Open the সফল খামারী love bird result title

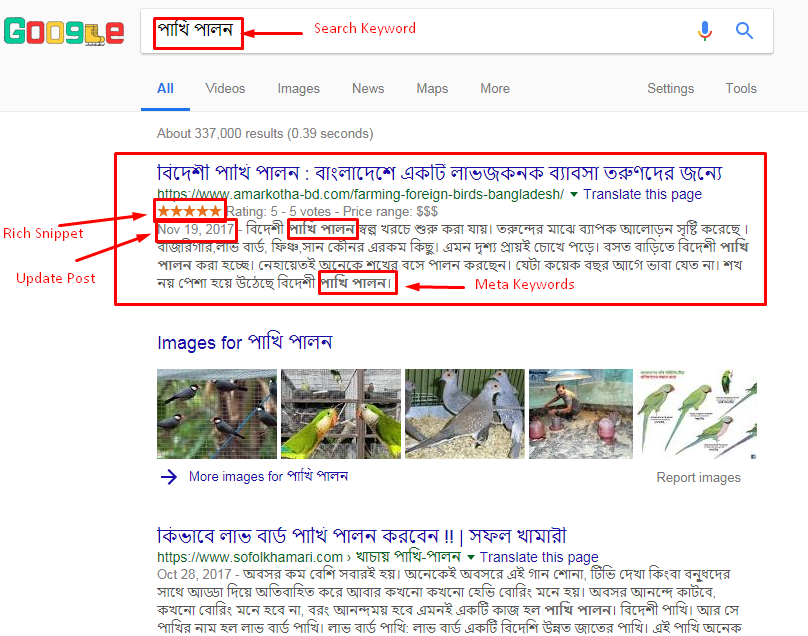coord(362,536)
